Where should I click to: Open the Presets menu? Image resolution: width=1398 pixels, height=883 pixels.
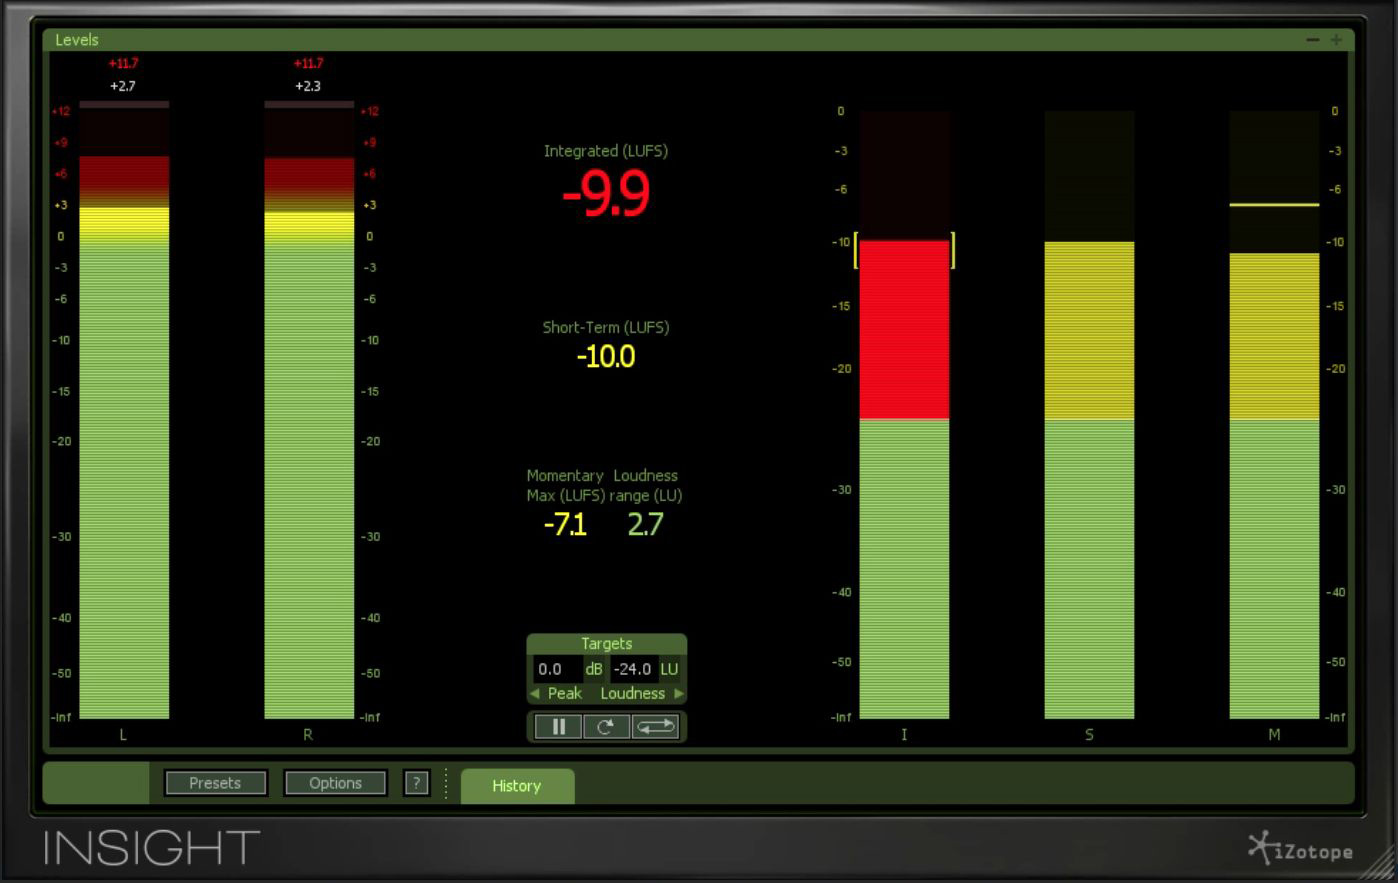point(215,783)
